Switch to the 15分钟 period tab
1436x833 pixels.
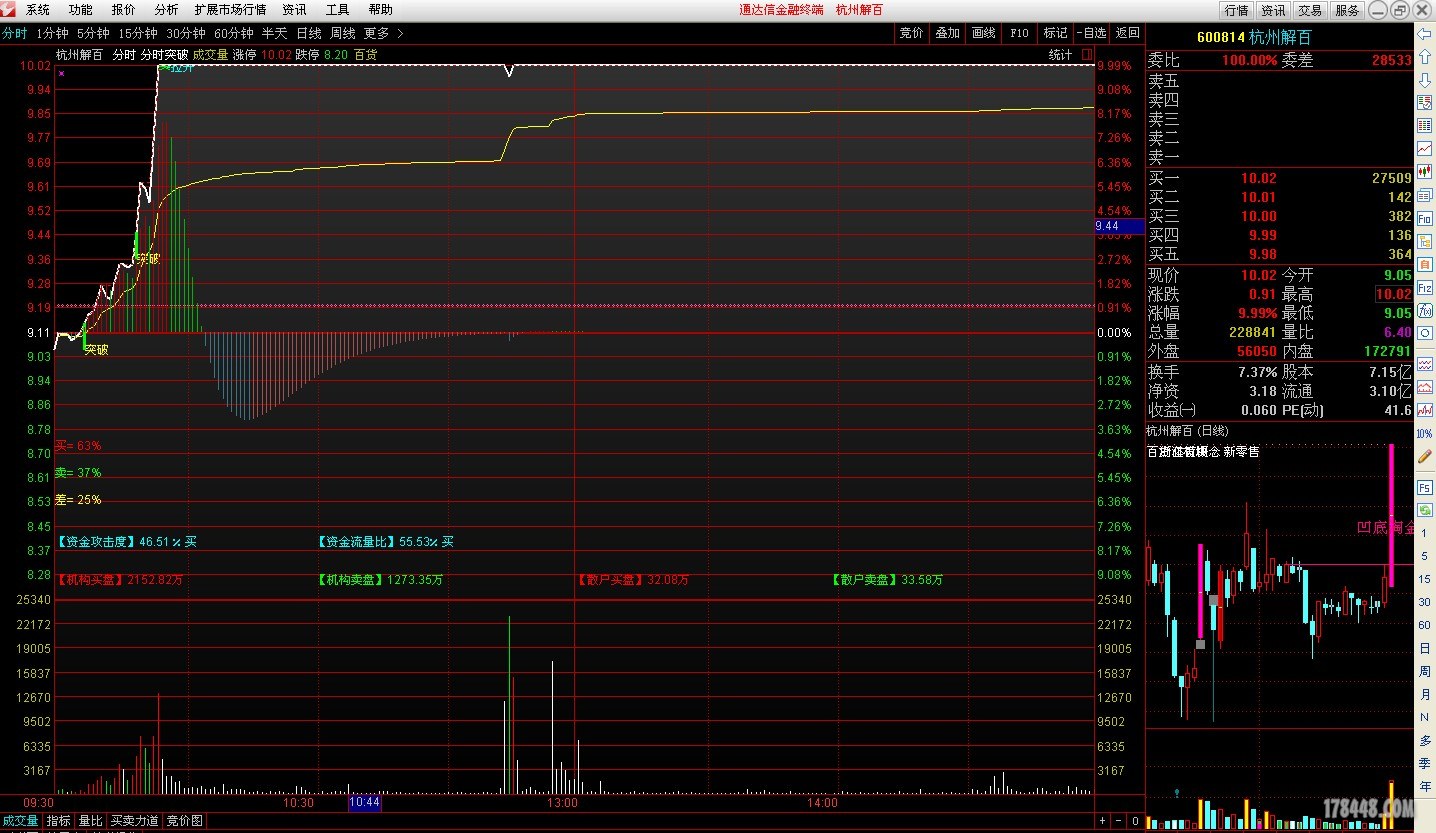point(138,33)
